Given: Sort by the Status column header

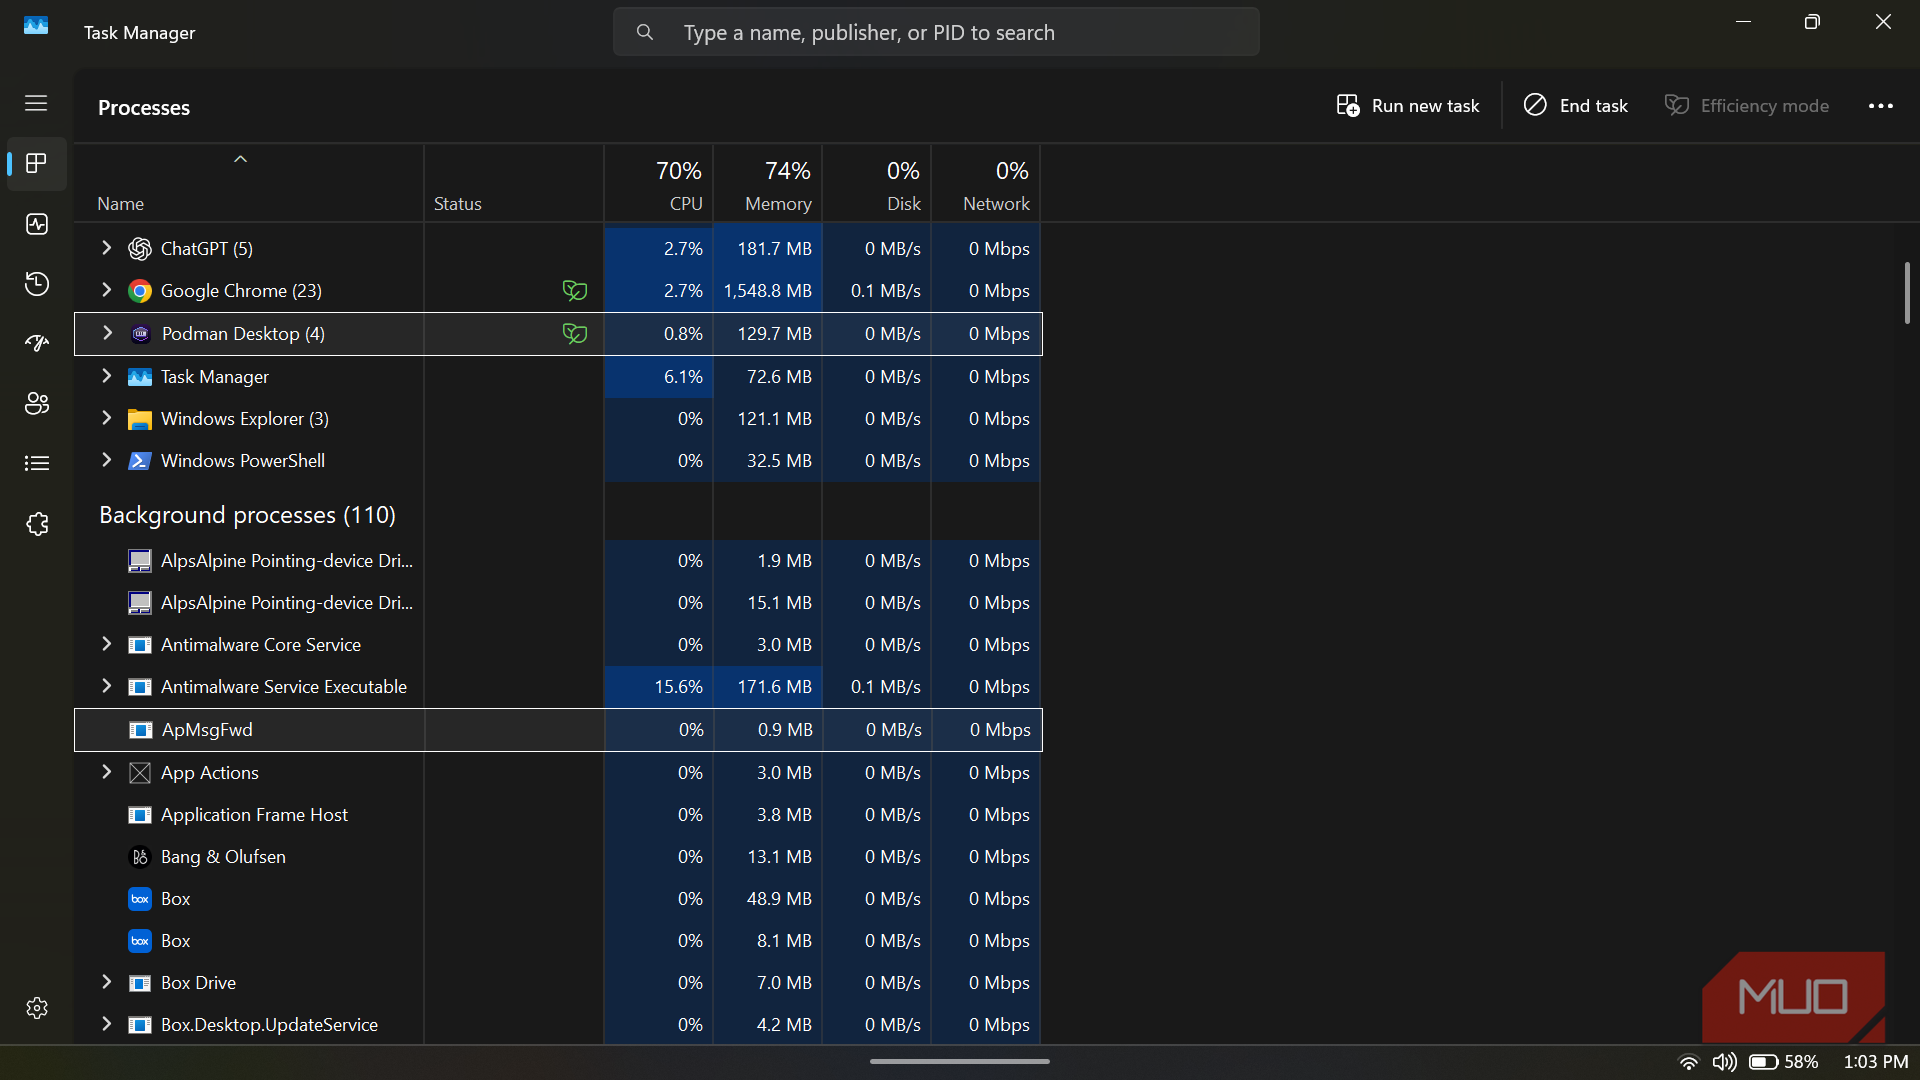Looking at the screenshot, I should 514,184.
